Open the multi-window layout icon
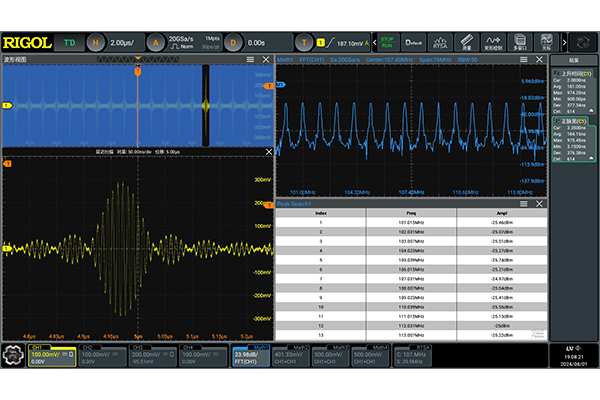Image resolution: width=600 pixels, height=400 pixels. (x=519, y=42)
